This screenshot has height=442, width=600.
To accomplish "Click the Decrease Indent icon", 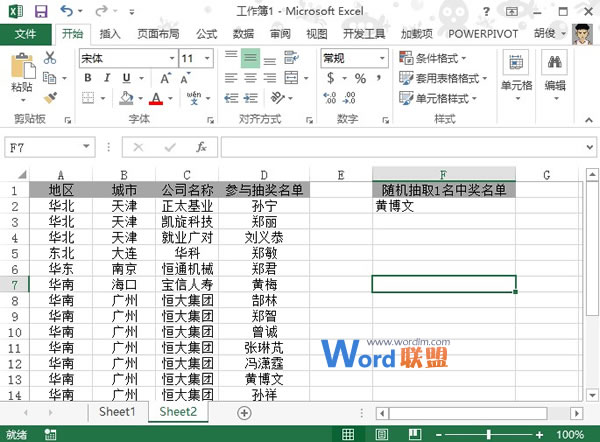I will point(231,98).
